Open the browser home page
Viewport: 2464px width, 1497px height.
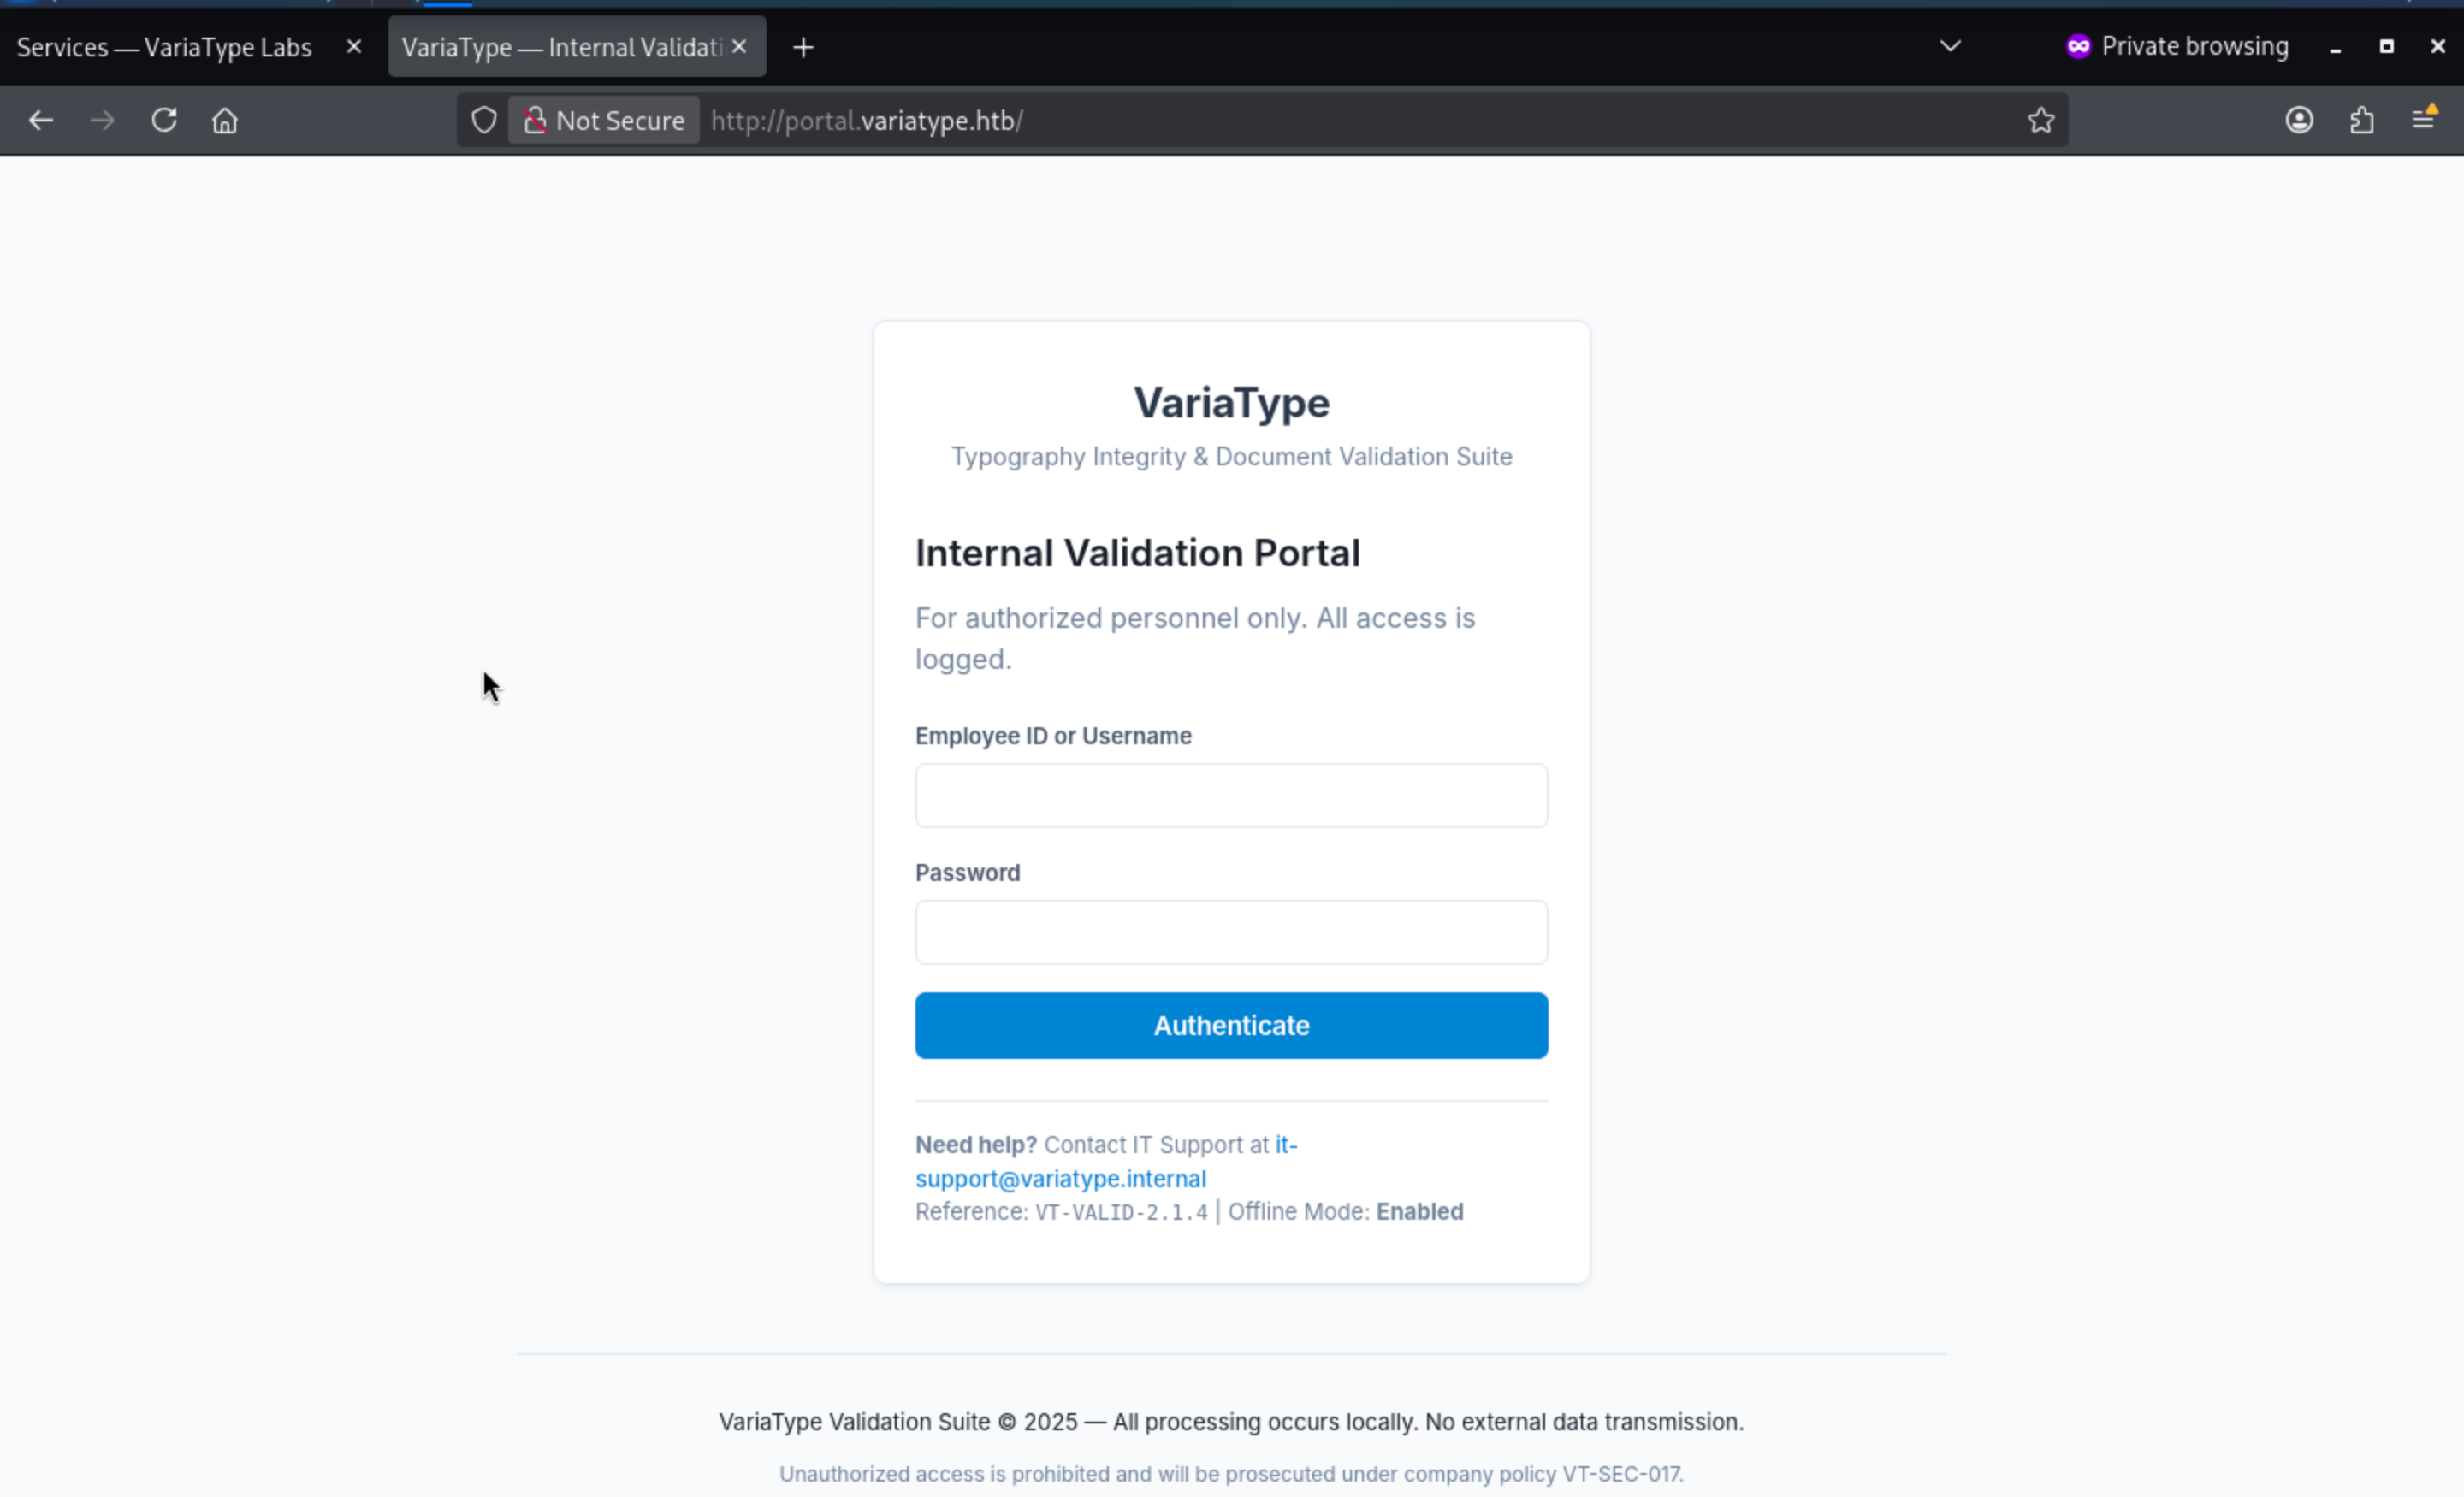pos(225,121)
